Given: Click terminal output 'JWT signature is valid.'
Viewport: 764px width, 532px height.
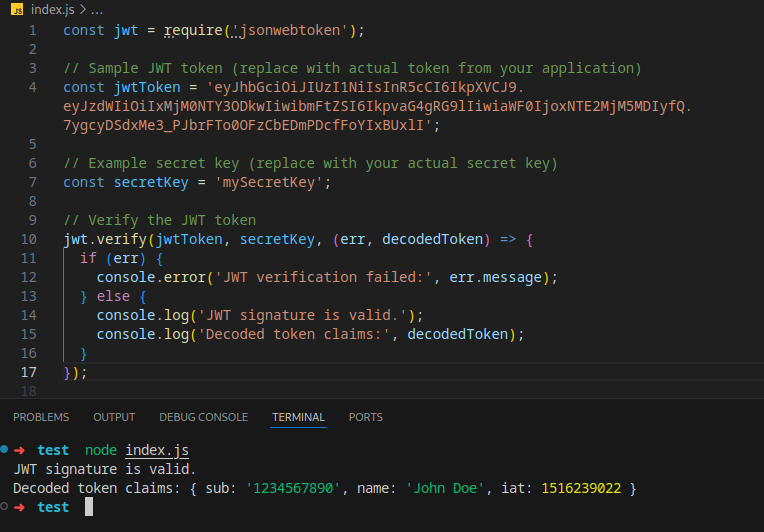Looking at the screenshot, I should pyautogui.click(x=104, y=469).
